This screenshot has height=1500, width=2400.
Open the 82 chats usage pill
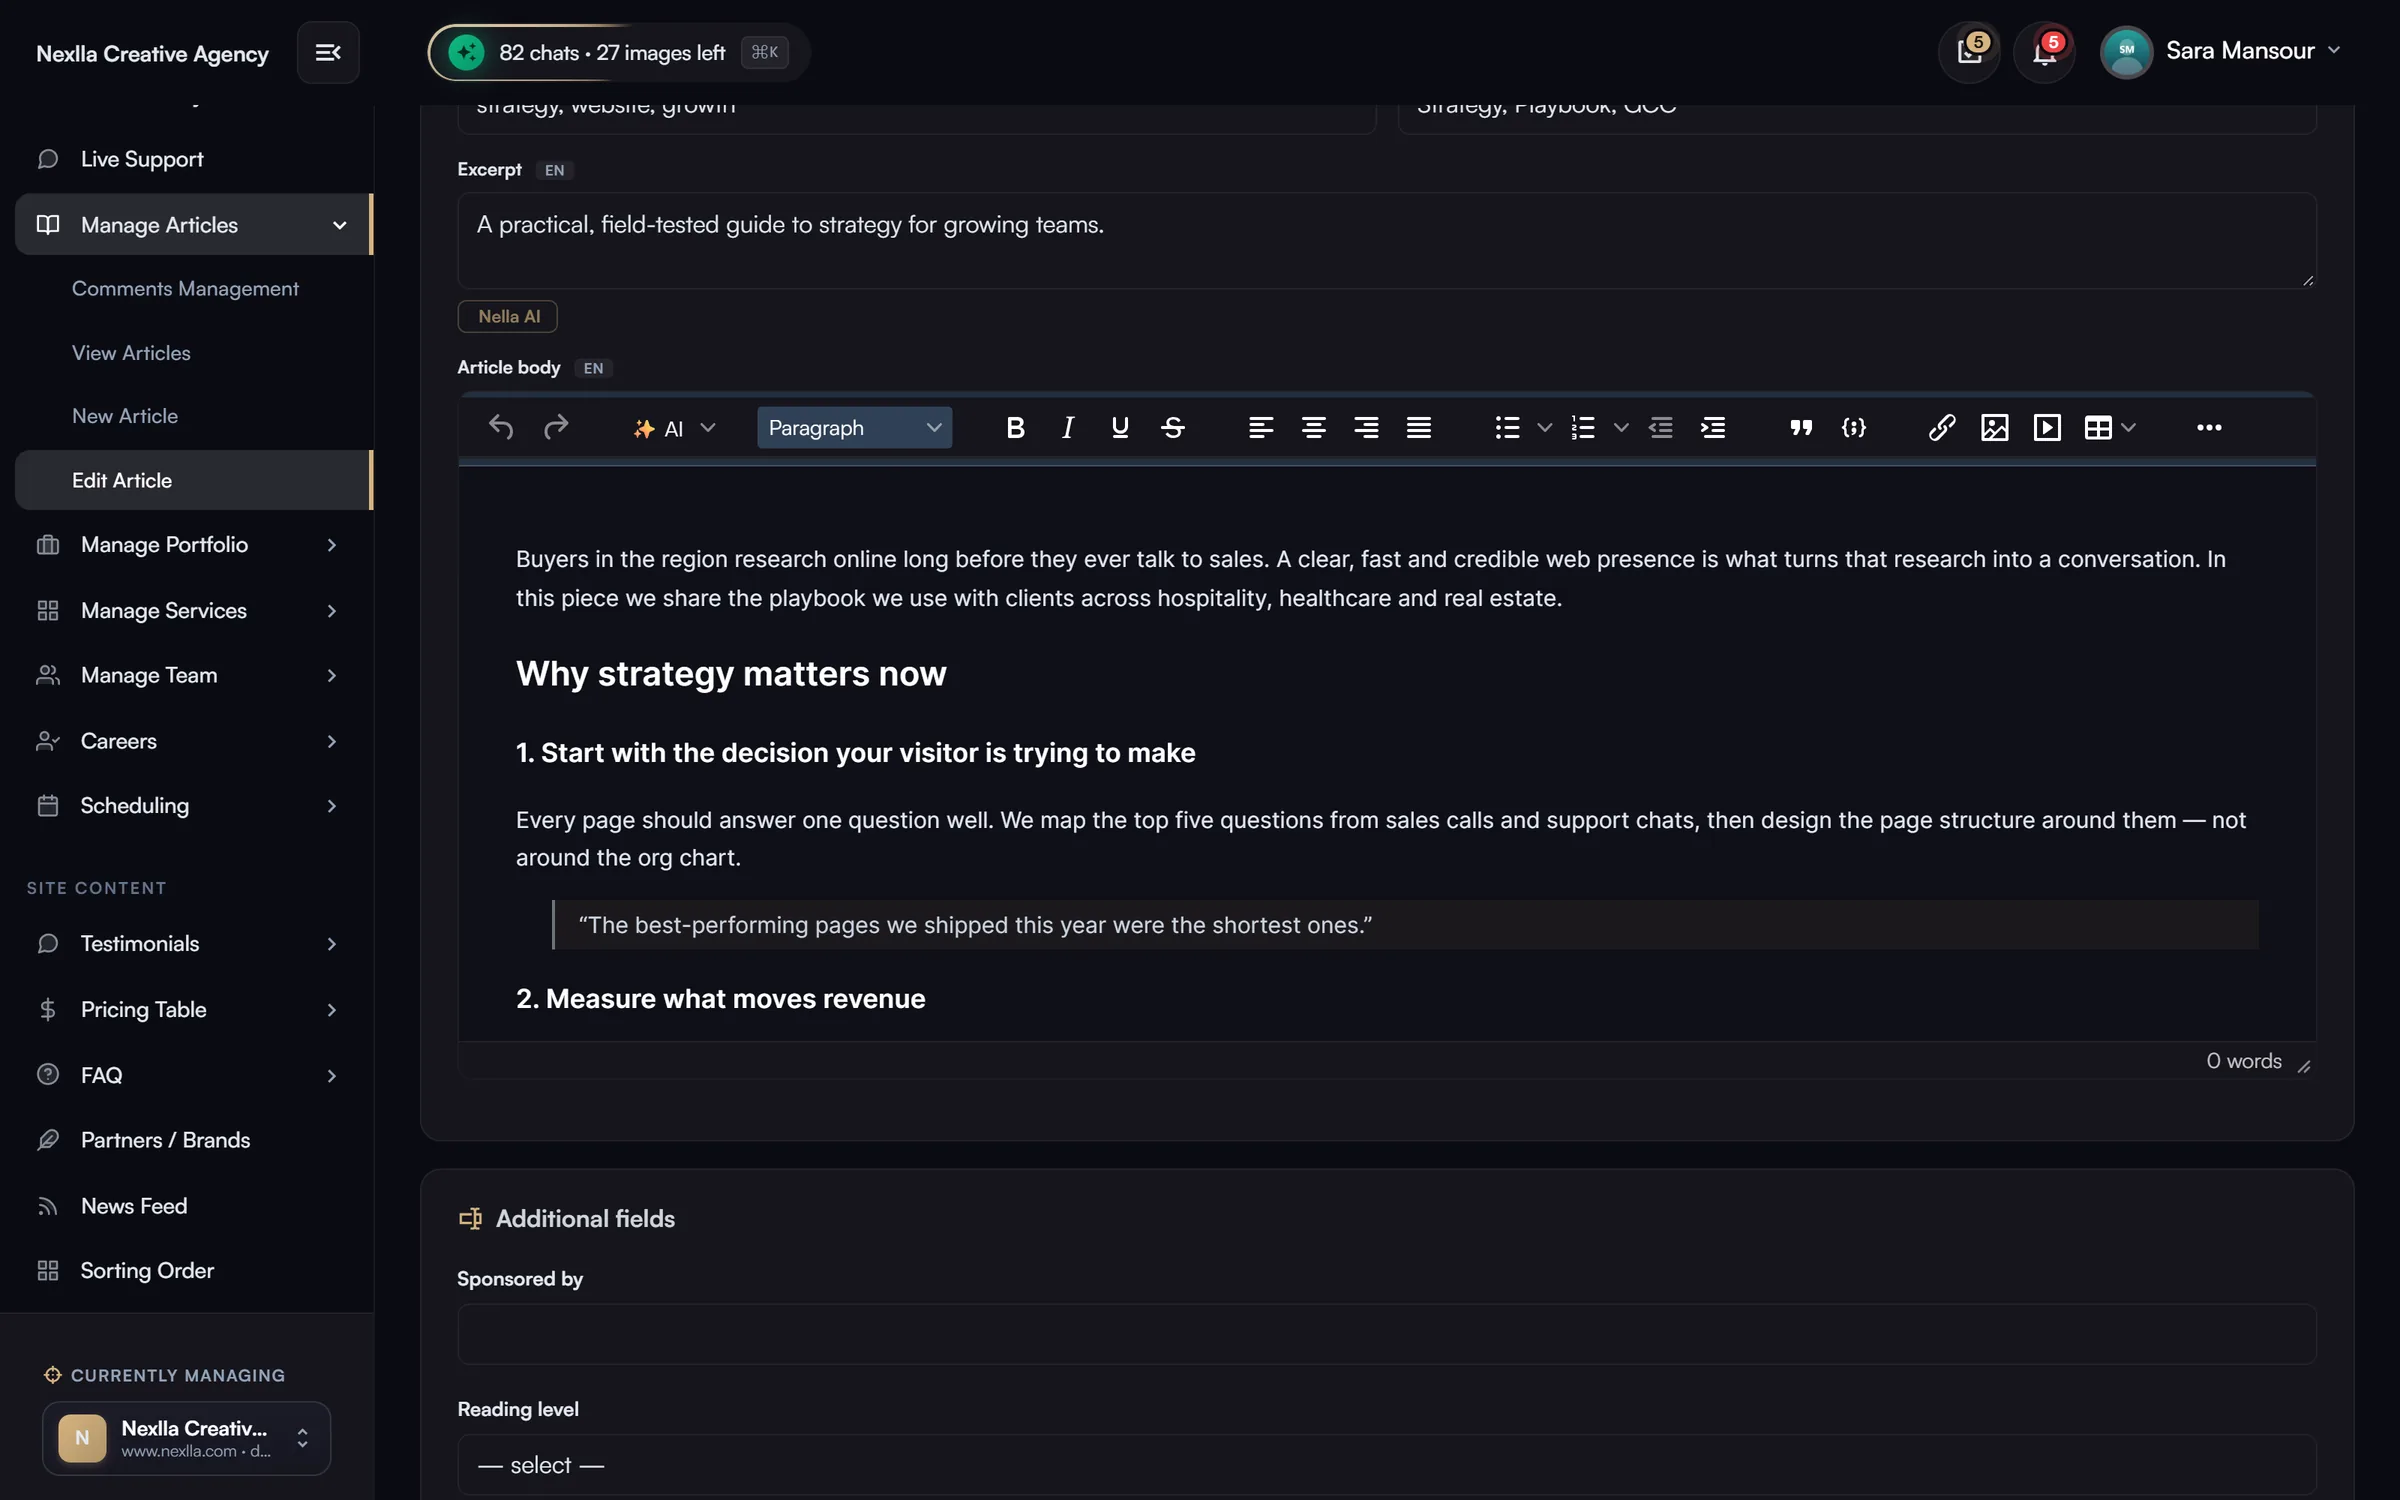coord(617,52)
